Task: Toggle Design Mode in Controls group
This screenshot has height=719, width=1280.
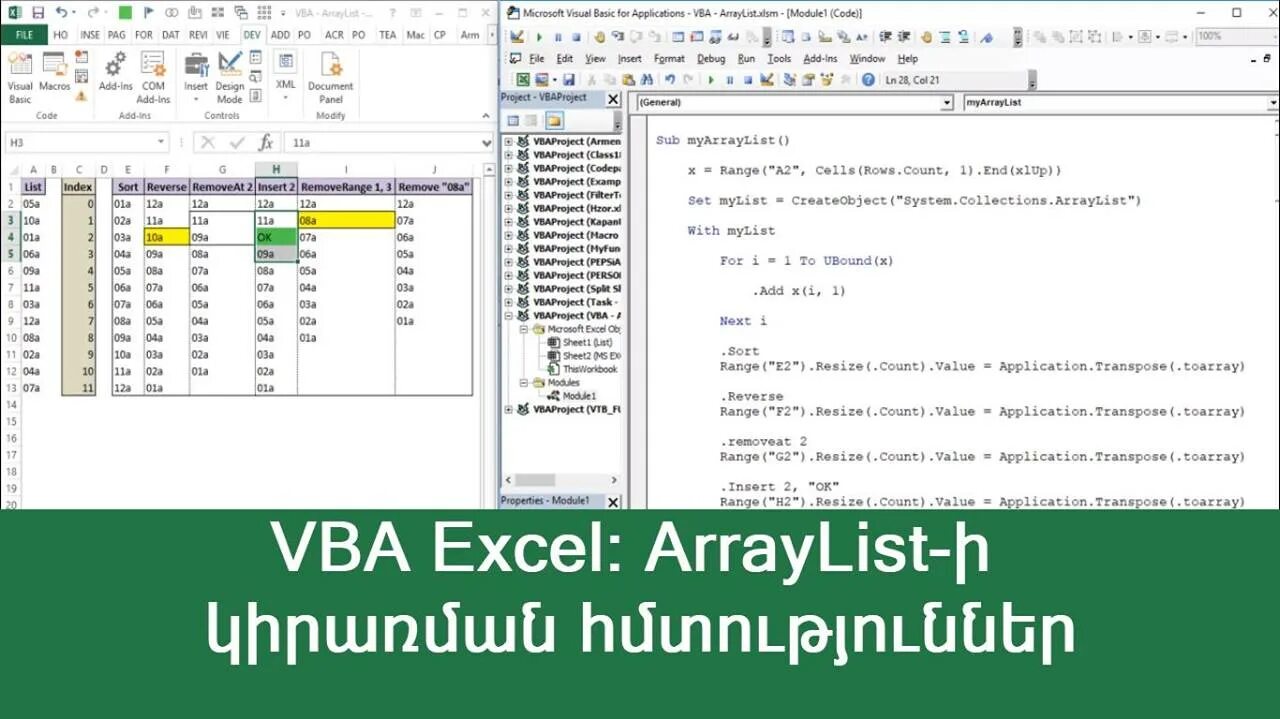Action: tap(229, 78)
